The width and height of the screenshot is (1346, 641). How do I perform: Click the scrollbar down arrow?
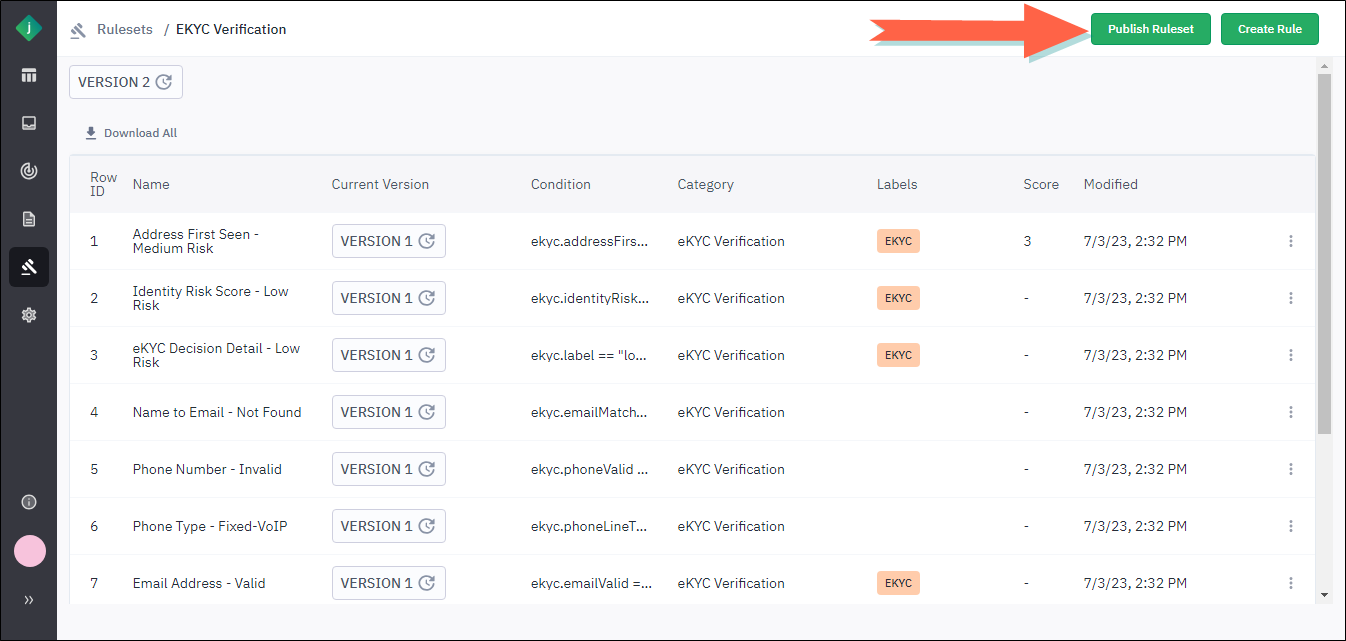click(1324, 594)
